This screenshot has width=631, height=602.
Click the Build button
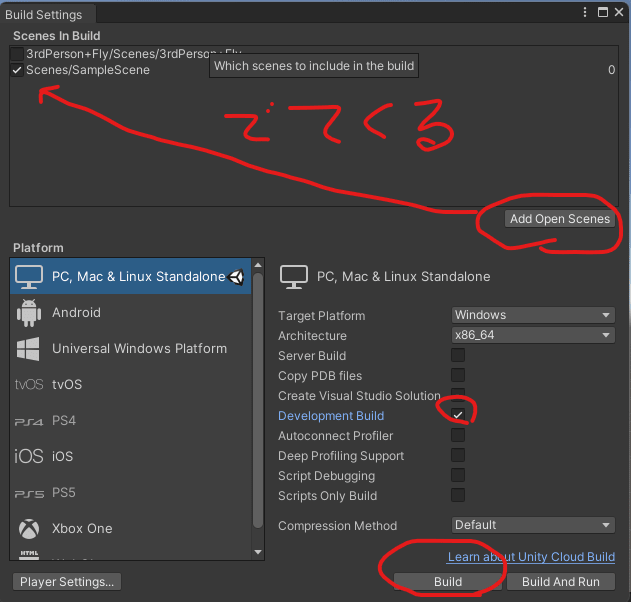click(448, 582)
